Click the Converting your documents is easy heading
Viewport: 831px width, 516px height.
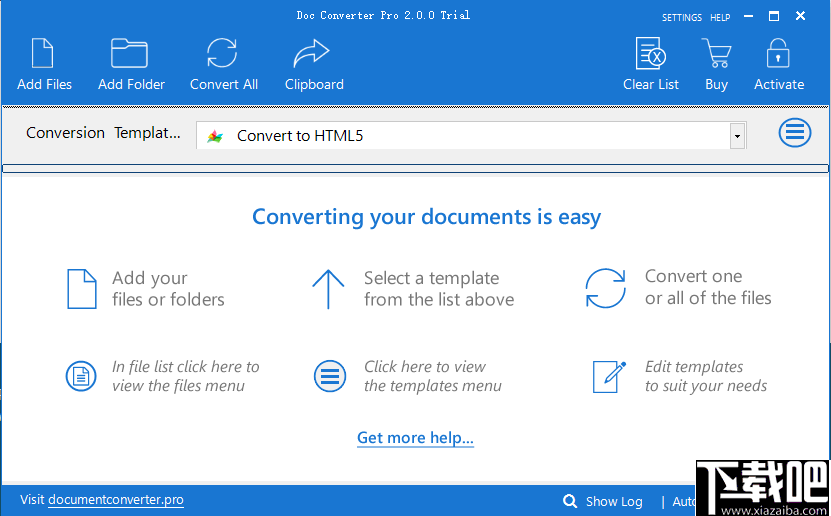tap(427, 217)
